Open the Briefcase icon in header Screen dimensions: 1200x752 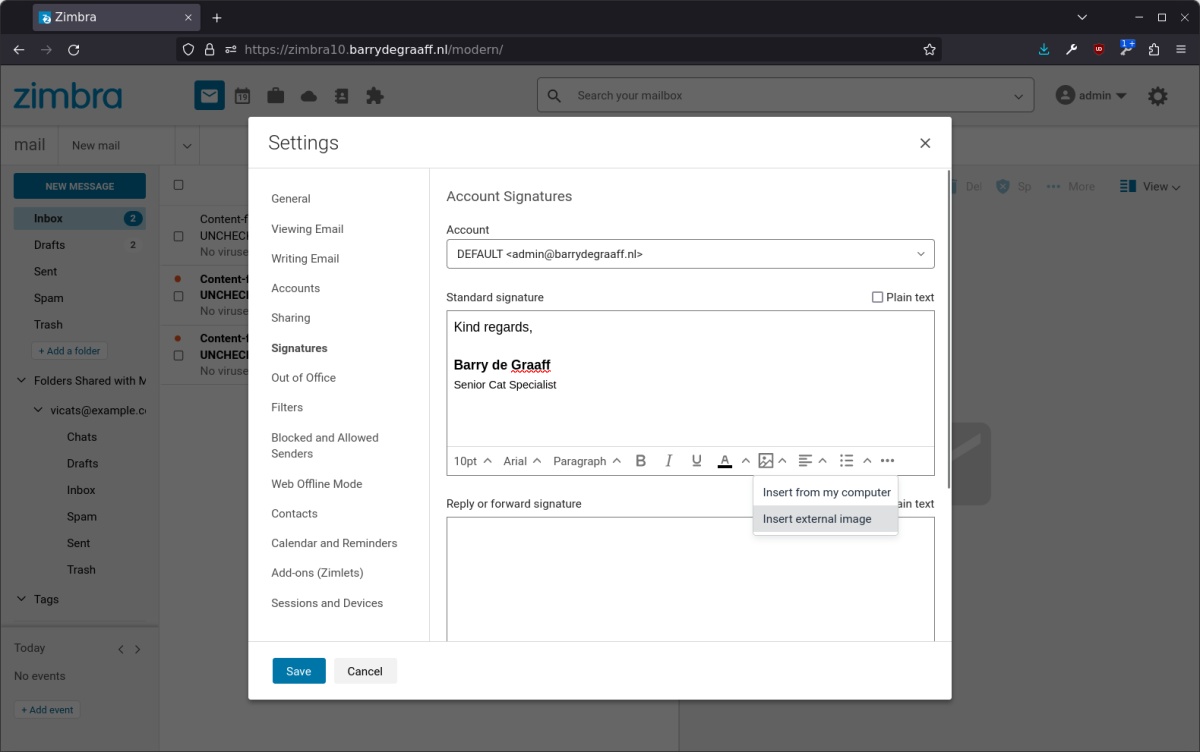275,96
